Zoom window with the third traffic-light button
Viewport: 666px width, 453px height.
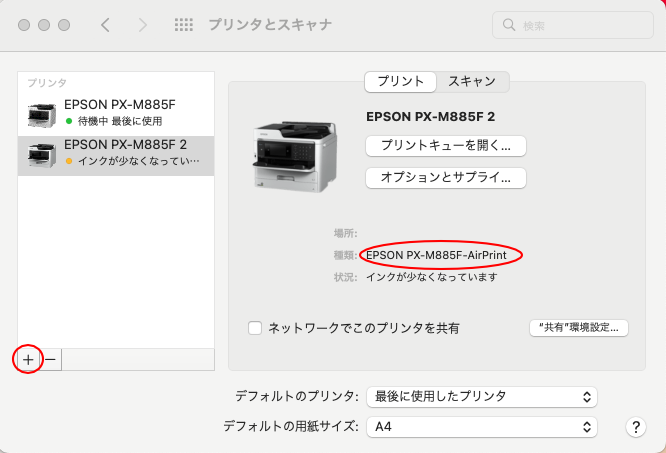(x=64, y=25)
